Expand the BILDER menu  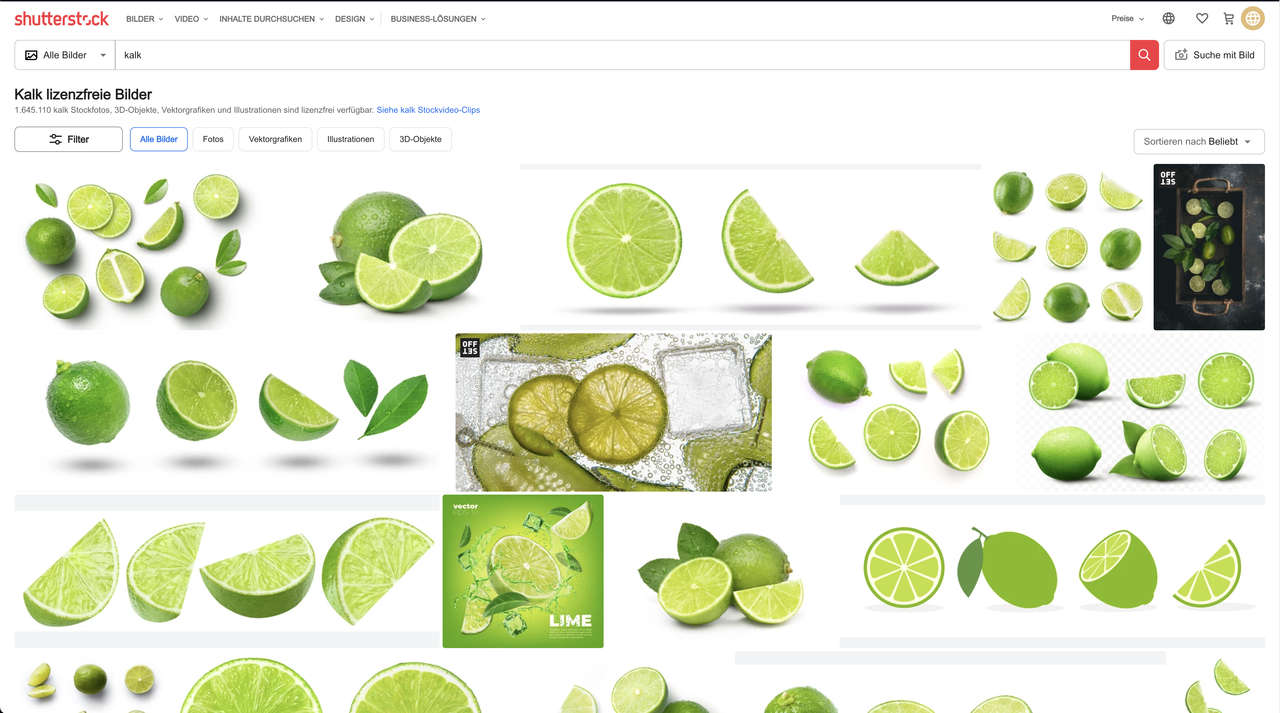(145, 19)
